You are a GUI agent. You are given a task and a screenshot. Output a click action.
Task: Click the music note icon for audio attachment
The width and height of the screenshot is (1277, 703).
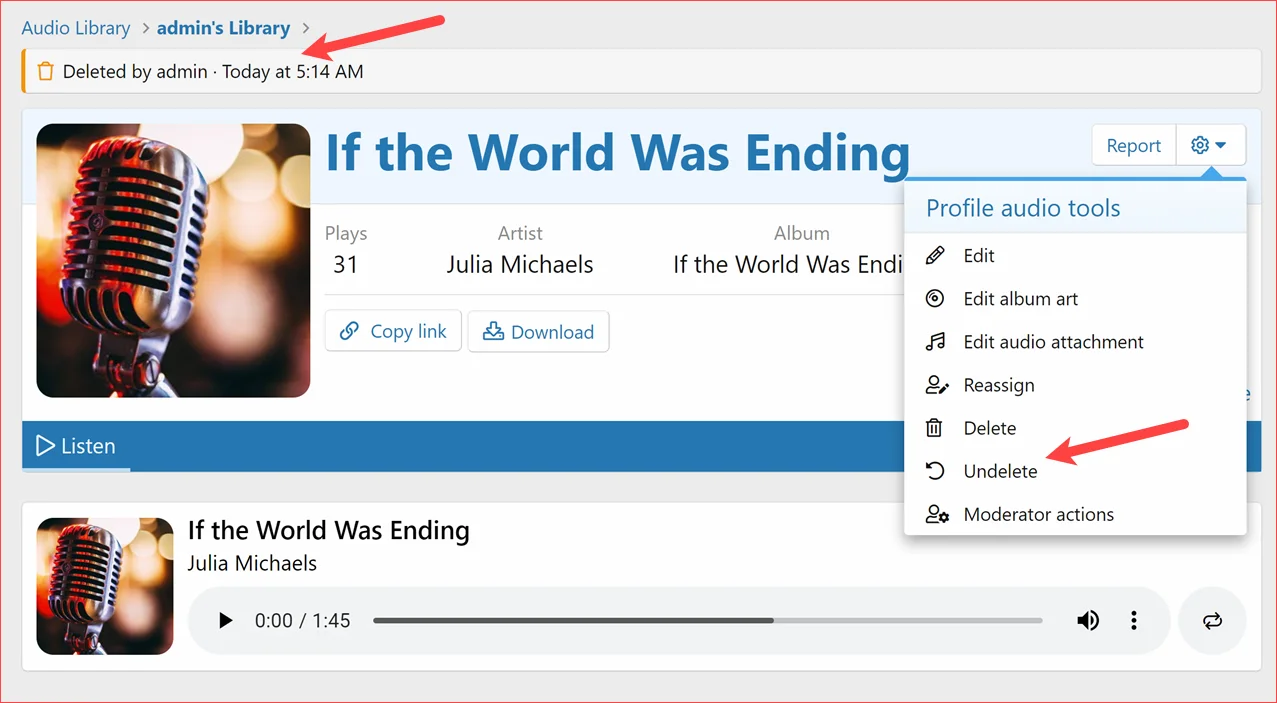pyautogui.click(x=935, y=342)
